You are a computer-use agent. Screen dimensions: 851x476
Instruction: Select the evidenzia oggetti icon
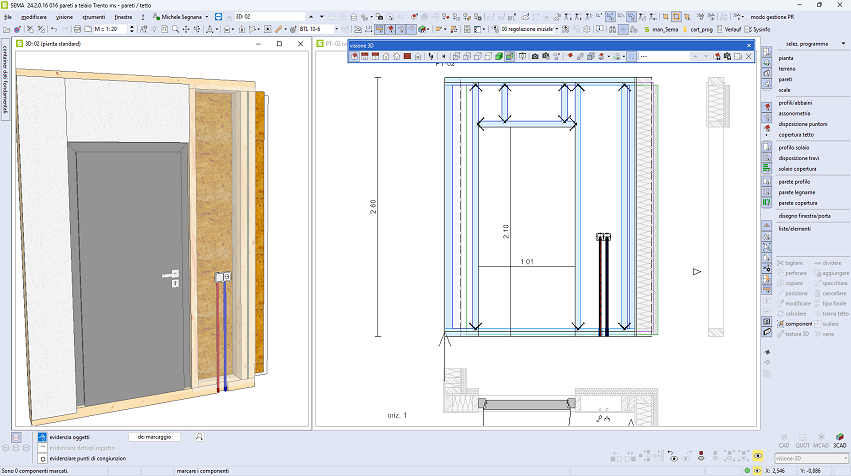pos(42,437)
